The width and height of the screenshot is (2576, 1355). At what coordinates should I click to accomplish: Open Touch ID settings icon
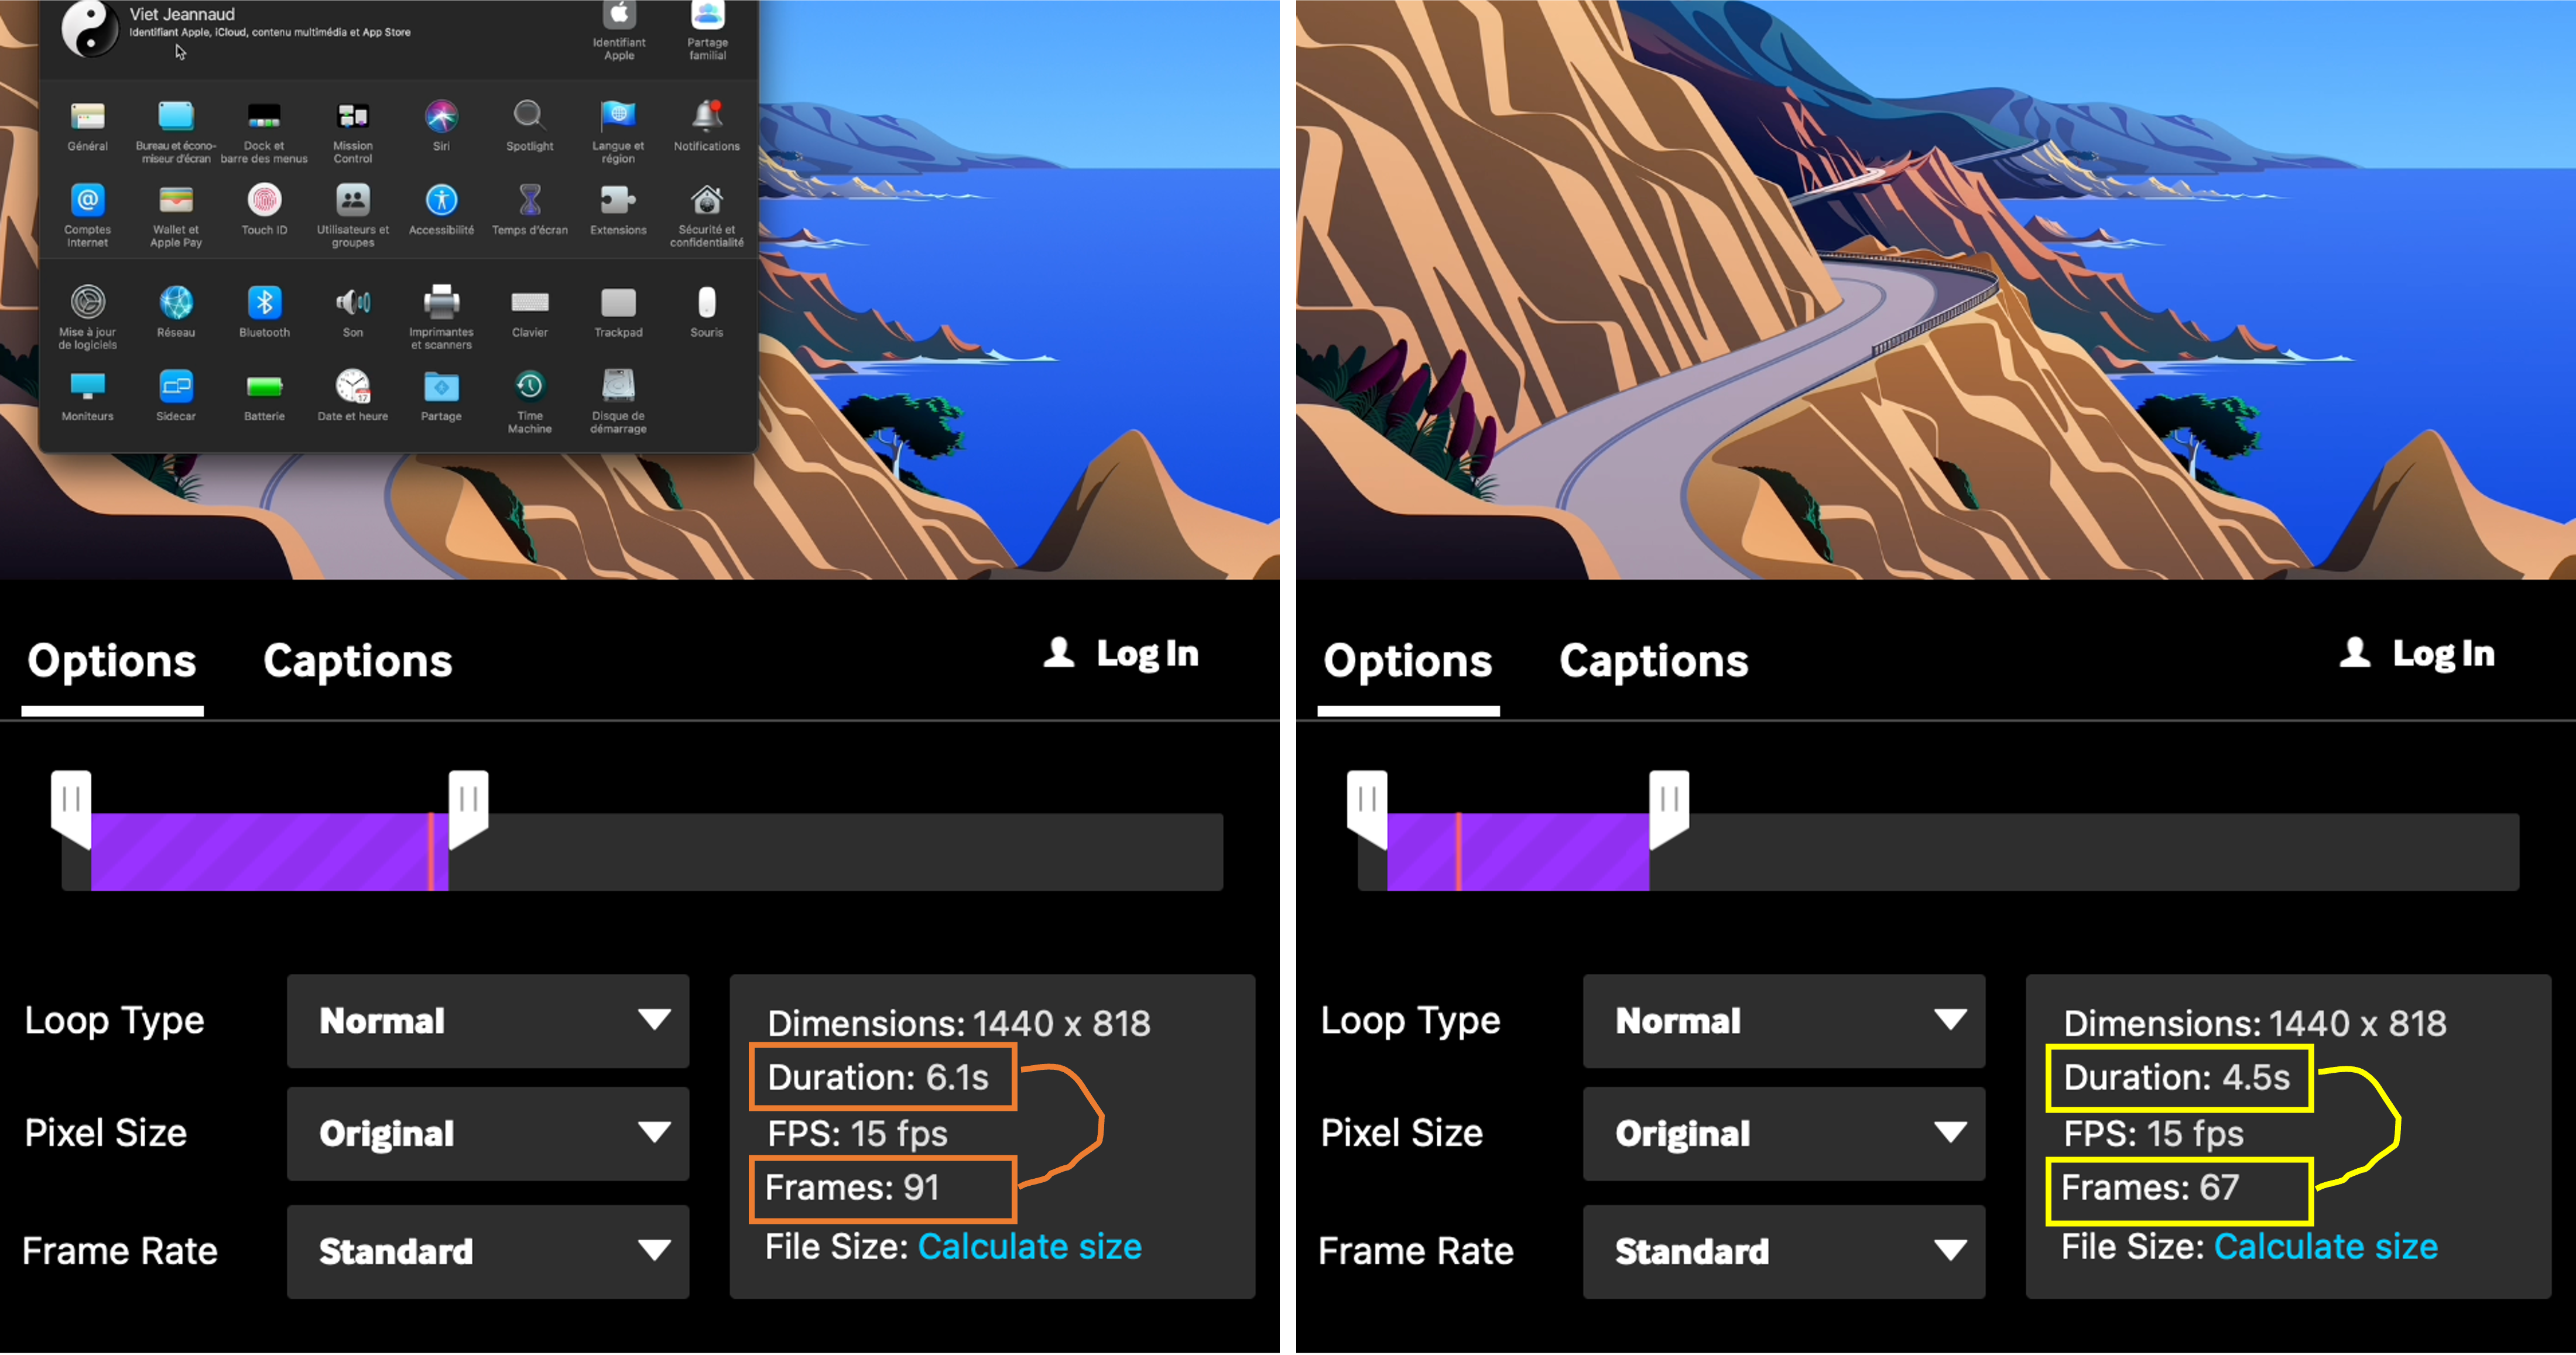[264, 201]
